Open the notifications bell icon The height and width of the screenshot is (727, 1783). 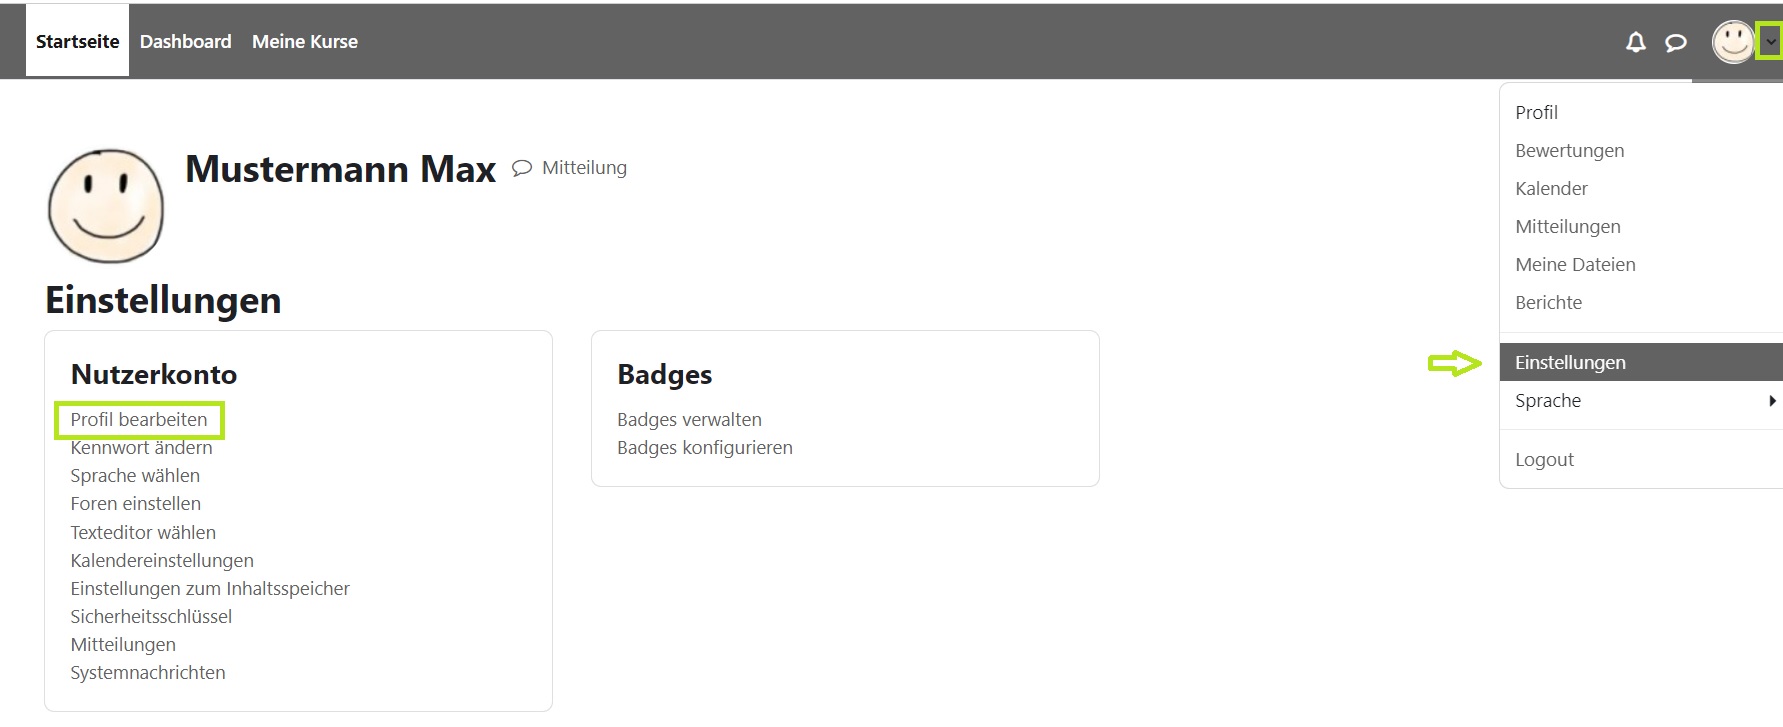1635,42
